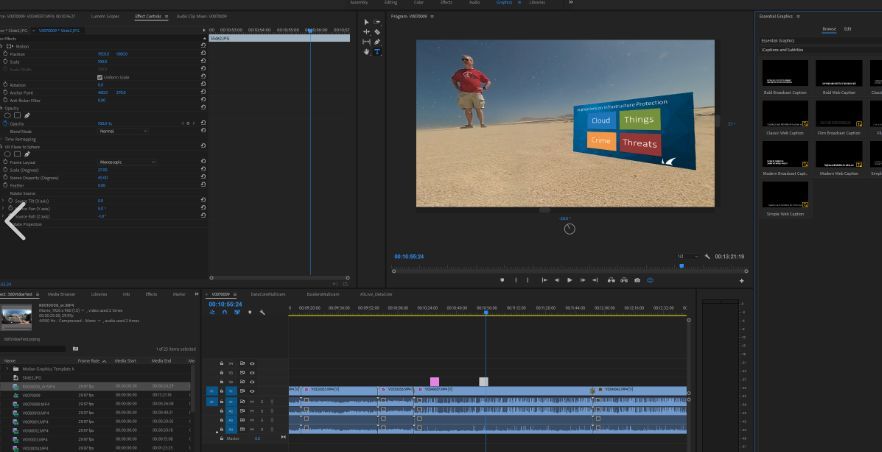Export frame with camera icon
The image size is (882, 452).
637,280
